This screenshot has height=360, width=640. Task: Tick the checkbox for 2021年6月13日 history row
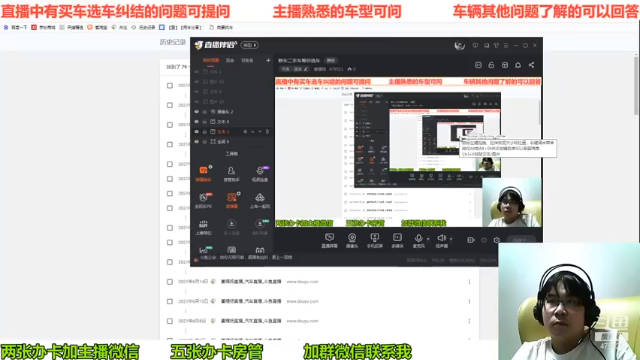point(170,301)
